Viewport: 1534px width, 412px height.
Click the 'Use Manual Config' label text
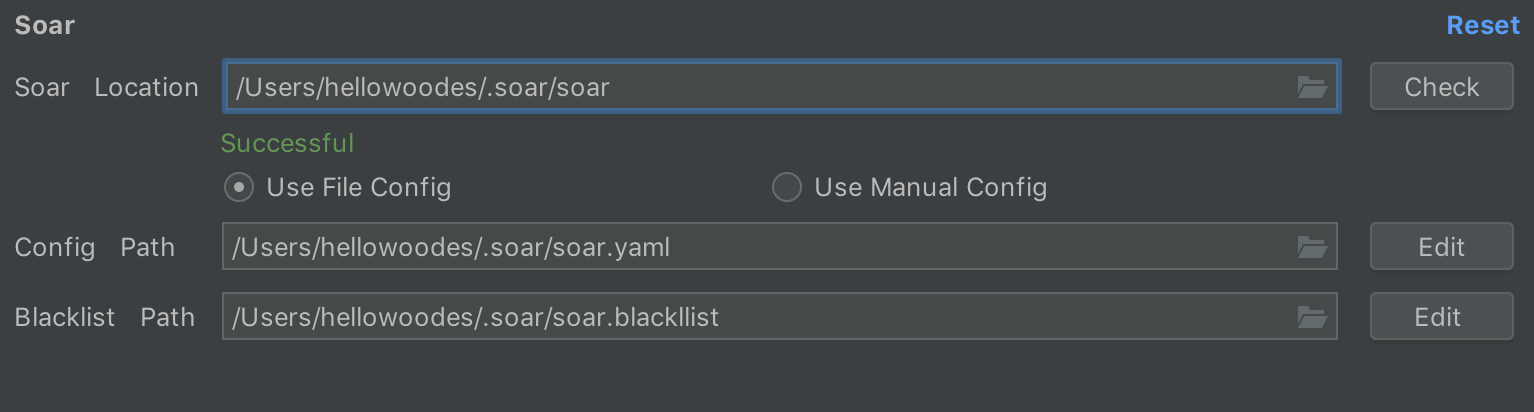931,187
